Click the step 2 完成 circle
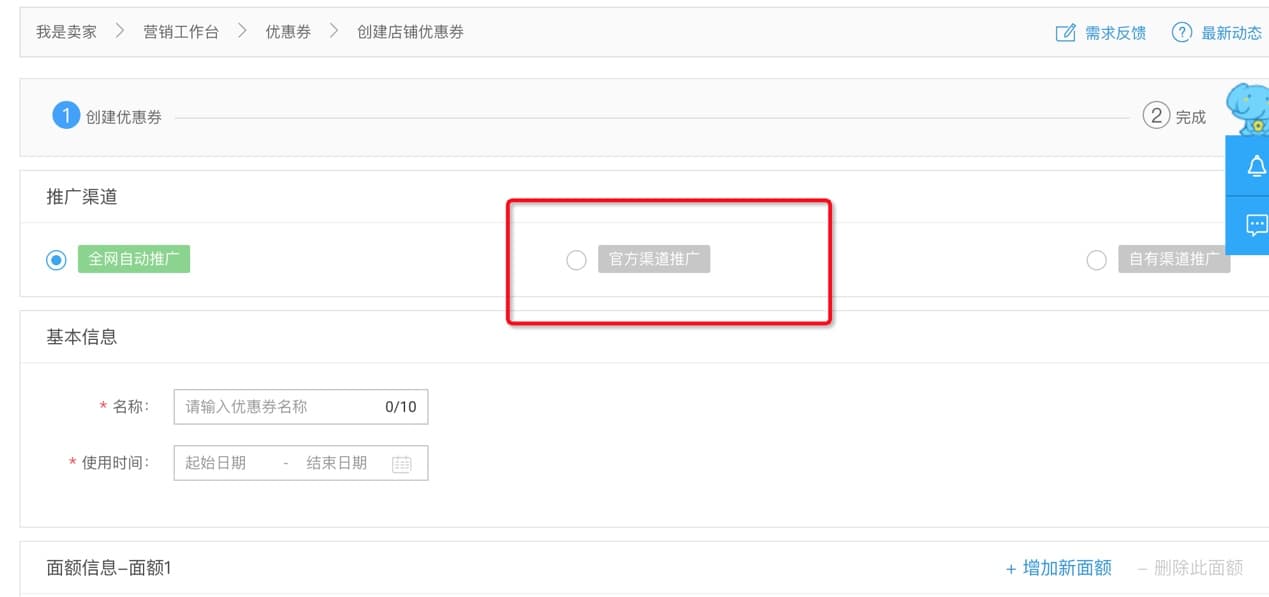The image size is (1269, 597). (1156, 116)
